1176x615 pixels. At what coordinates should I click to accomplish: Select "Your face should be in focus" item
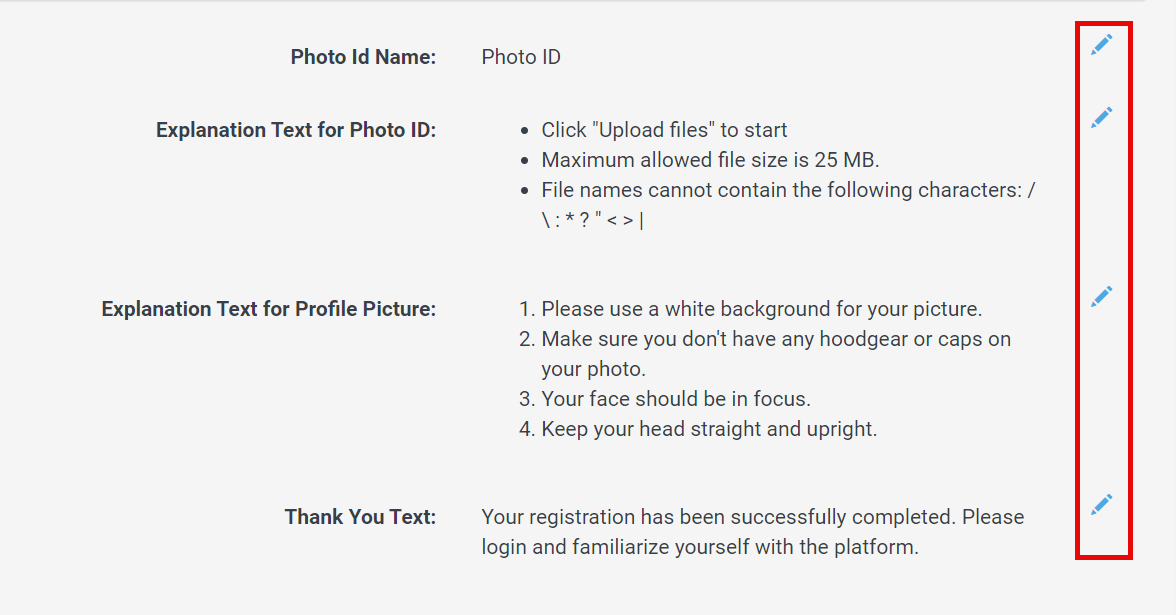tap(664, 399)
